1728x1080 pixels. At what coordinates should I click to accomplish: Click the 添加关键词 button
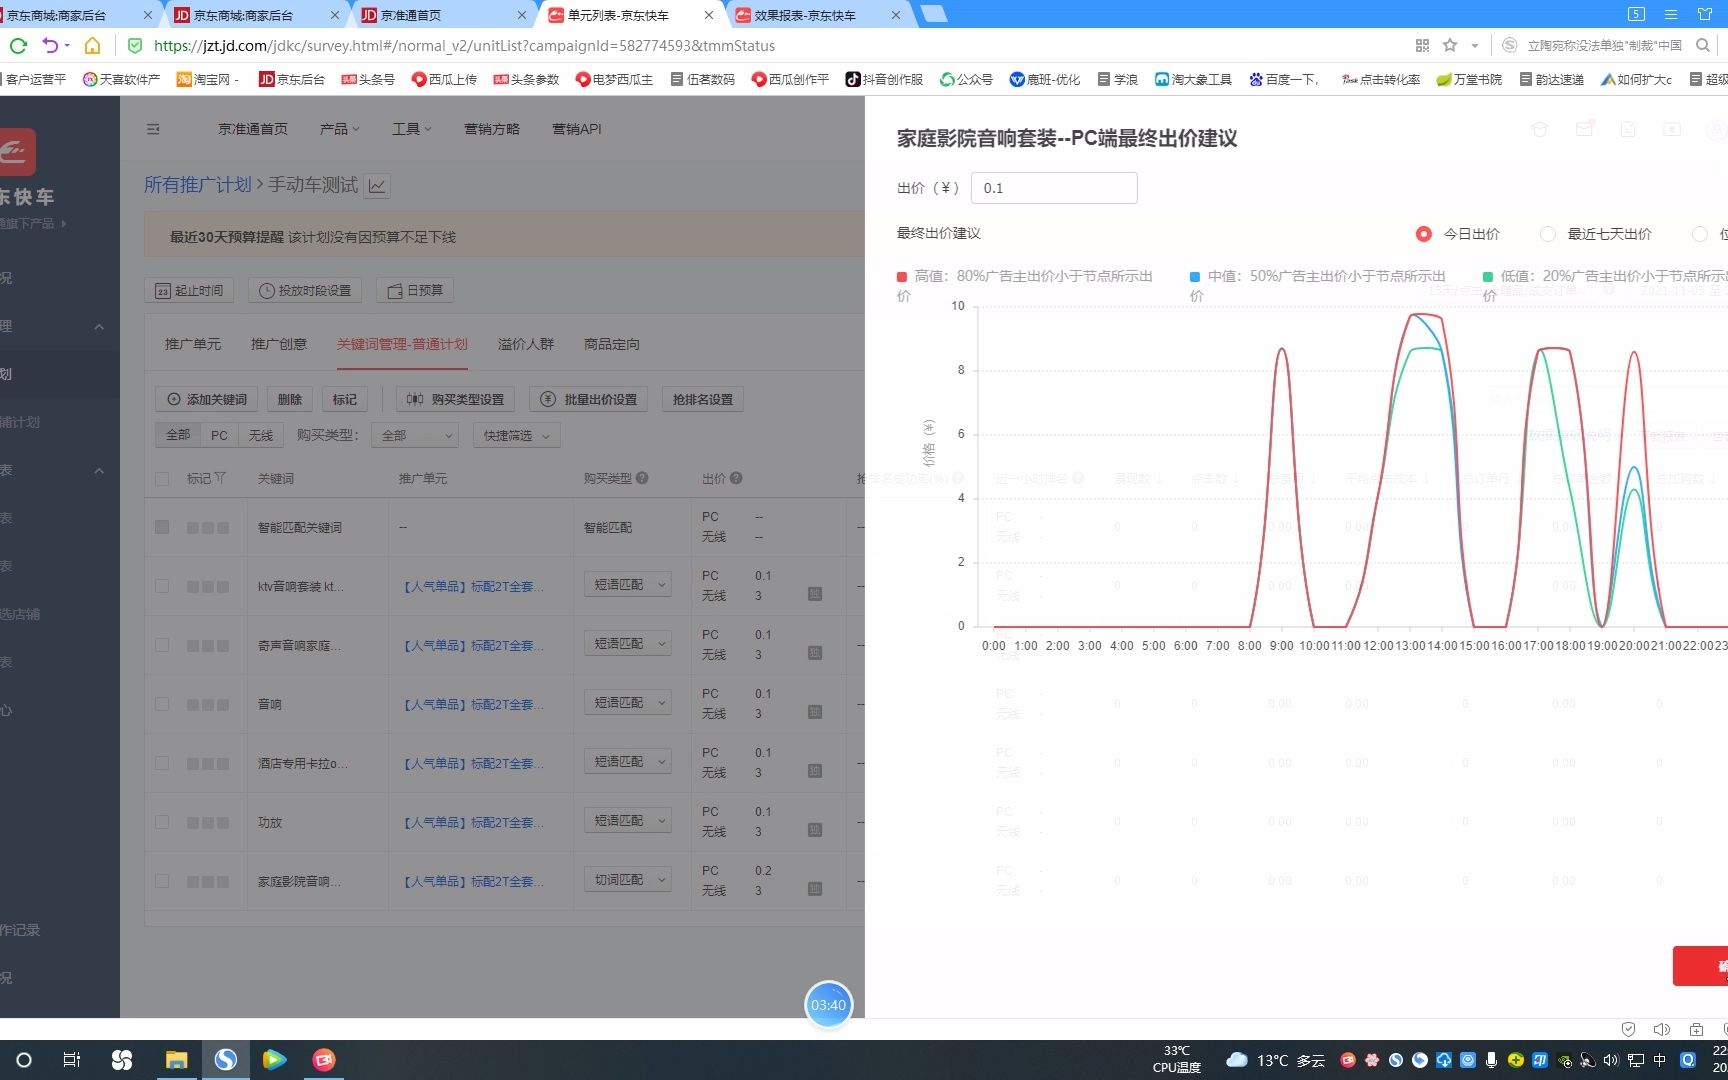click(207, 399)
